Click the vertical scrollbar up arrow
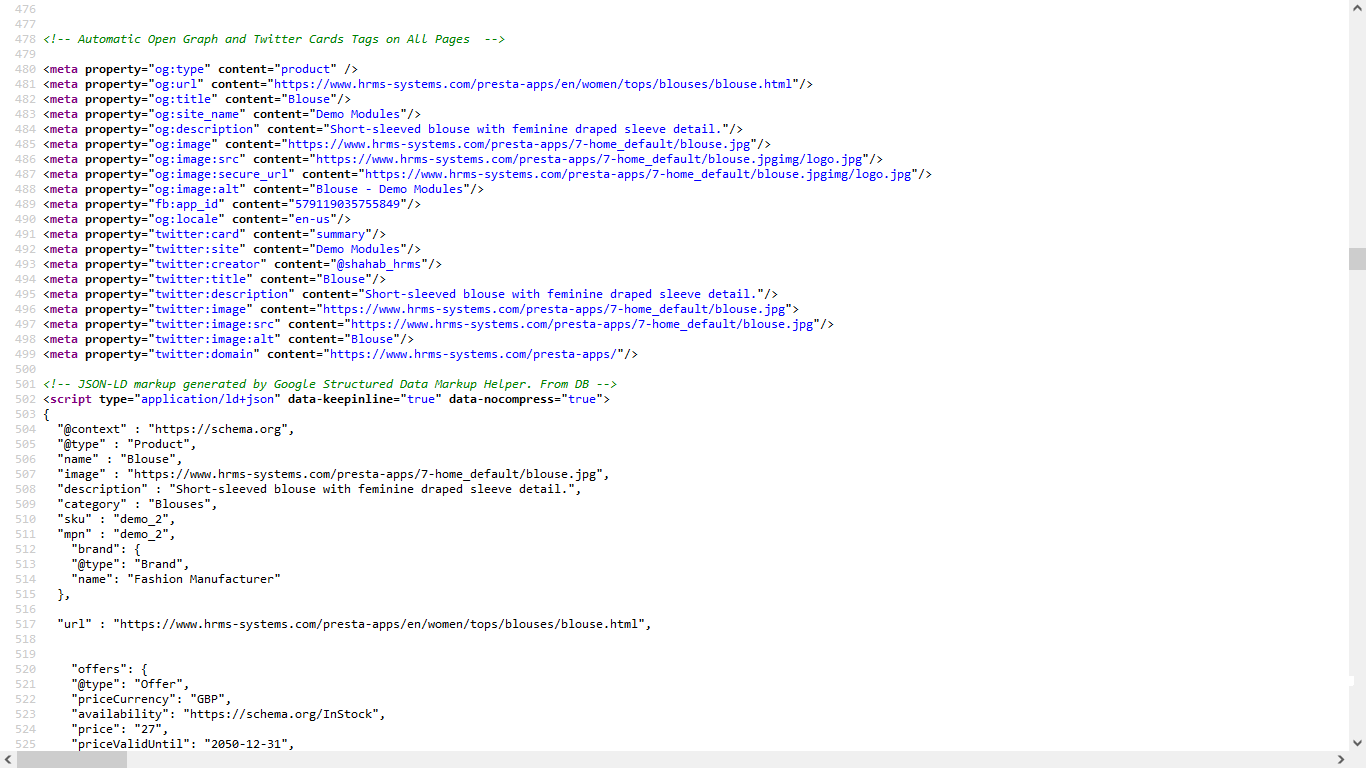 [x=1357, y=8]
